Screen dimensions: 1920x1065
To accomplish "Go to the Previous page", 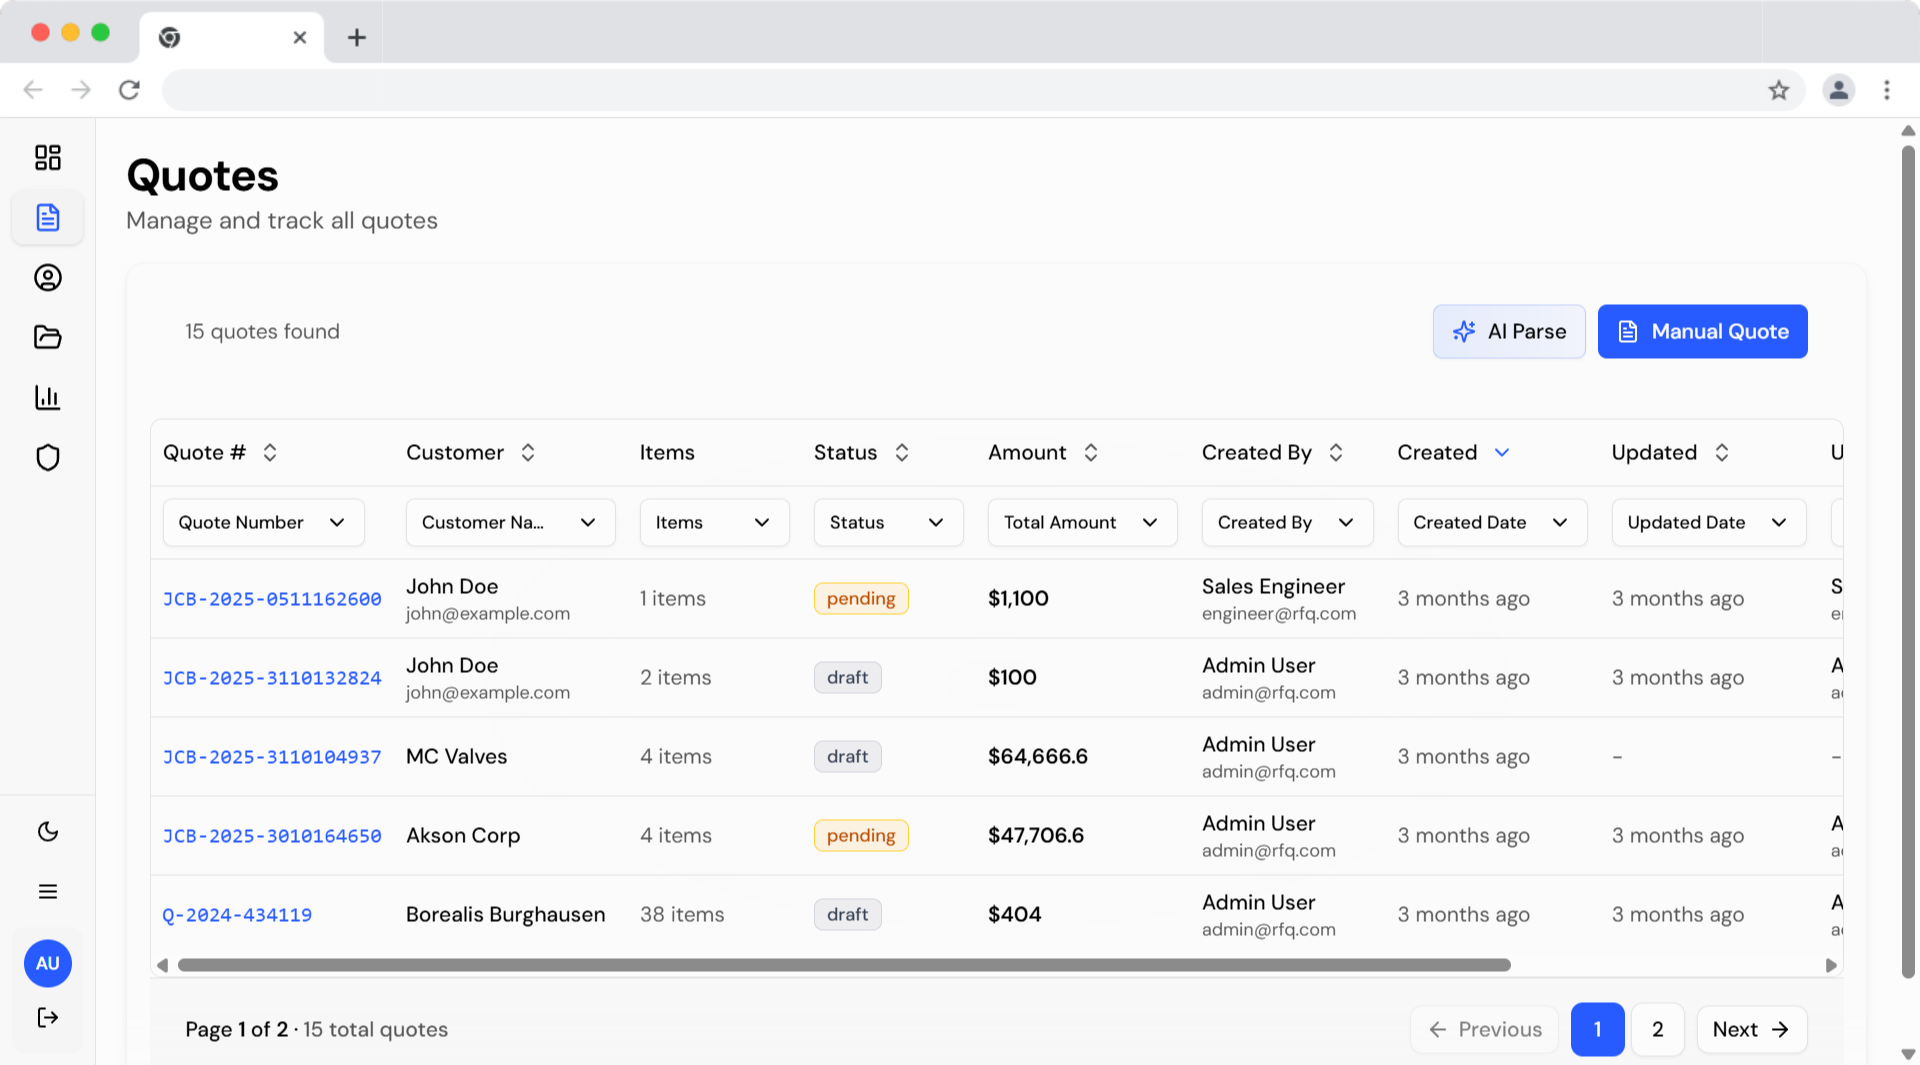I will 1484,1029.
